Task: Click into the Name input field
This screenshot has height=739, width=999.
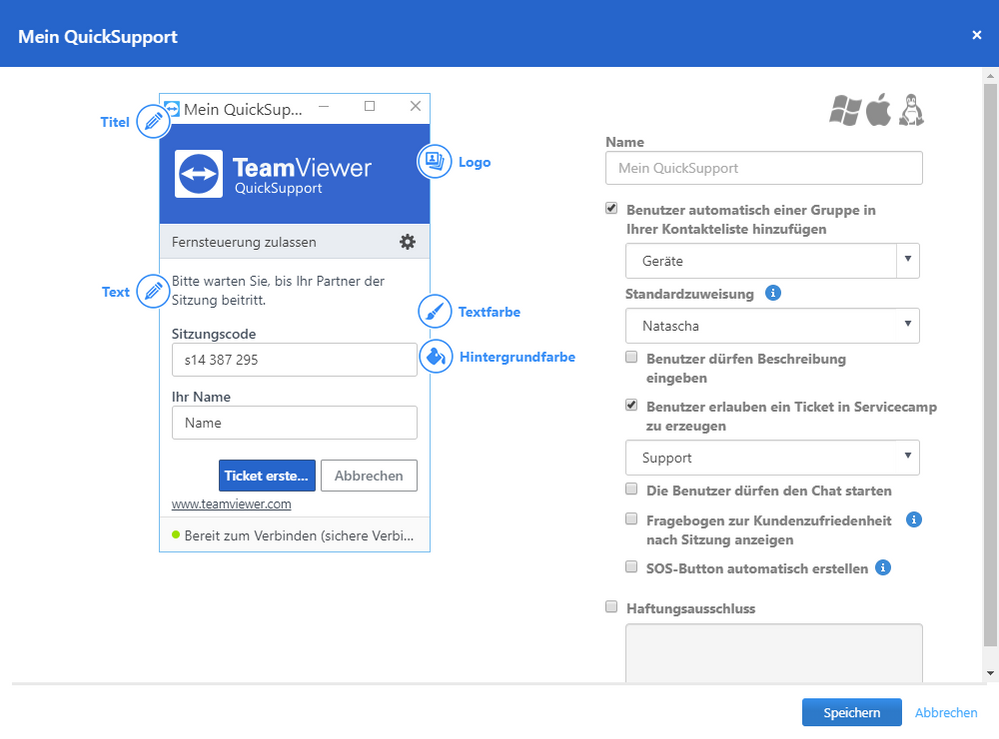Action: pos(764,168)
